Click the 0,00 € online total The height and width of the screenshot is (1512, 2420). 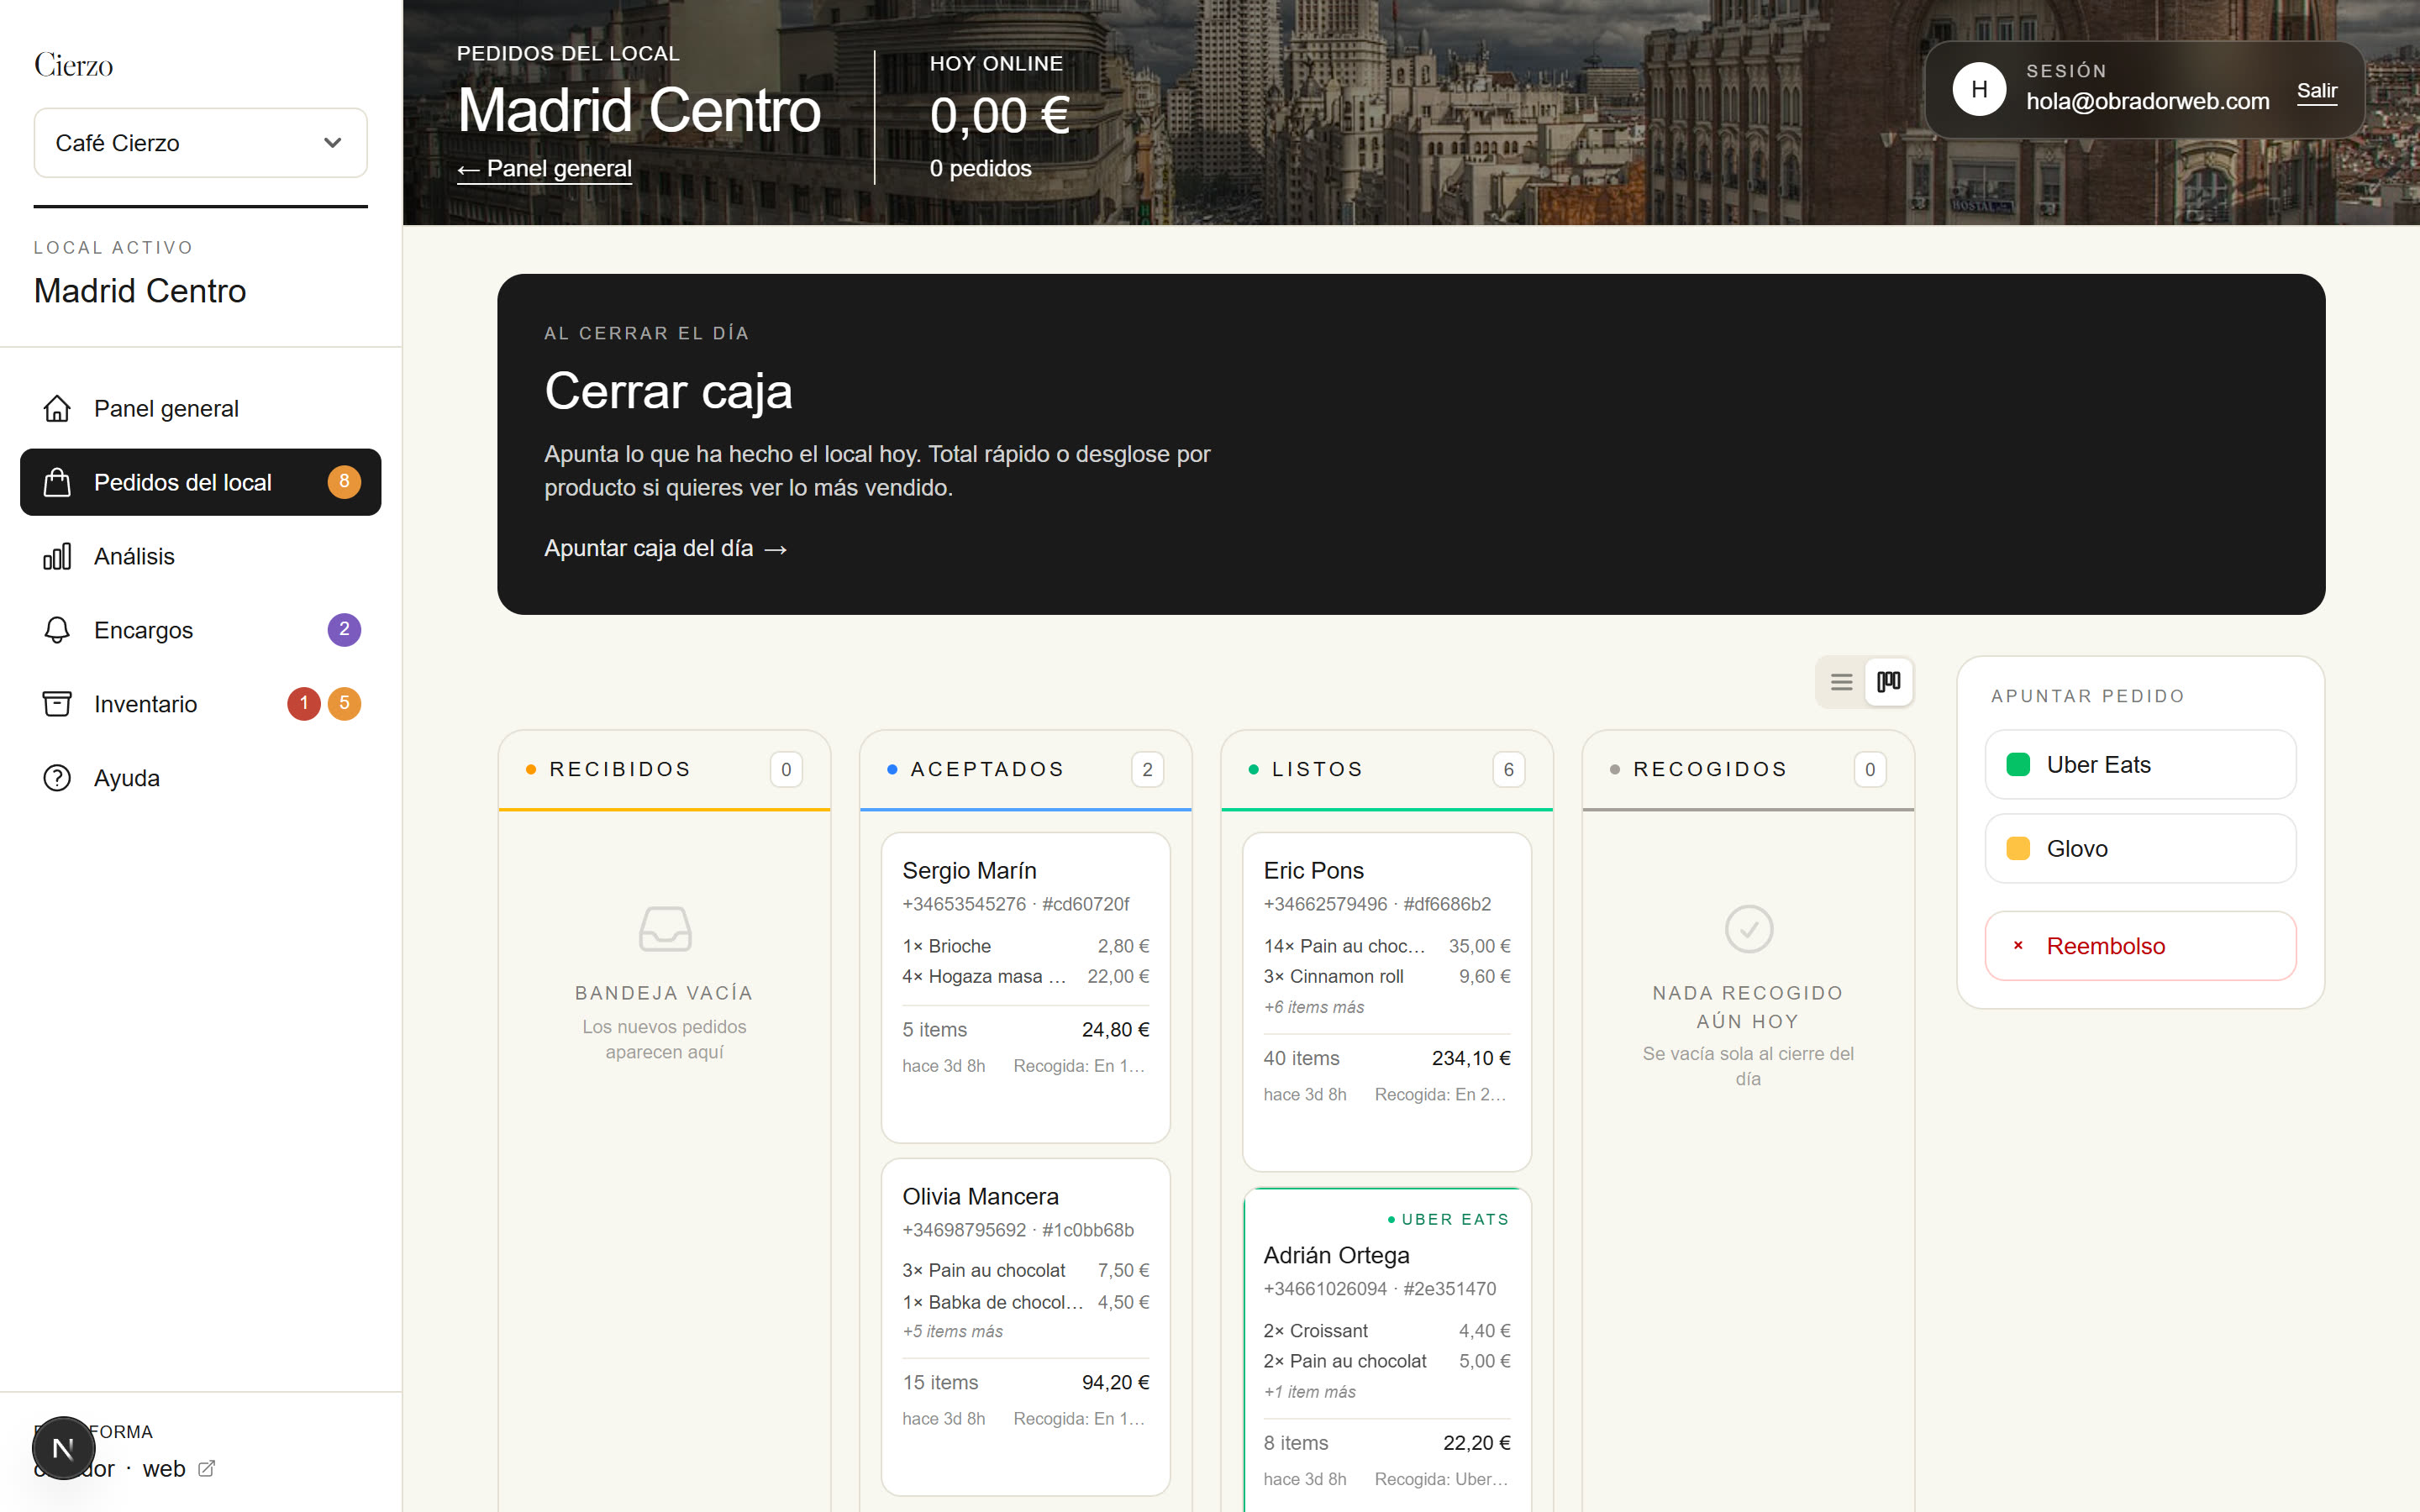[999, 115]
